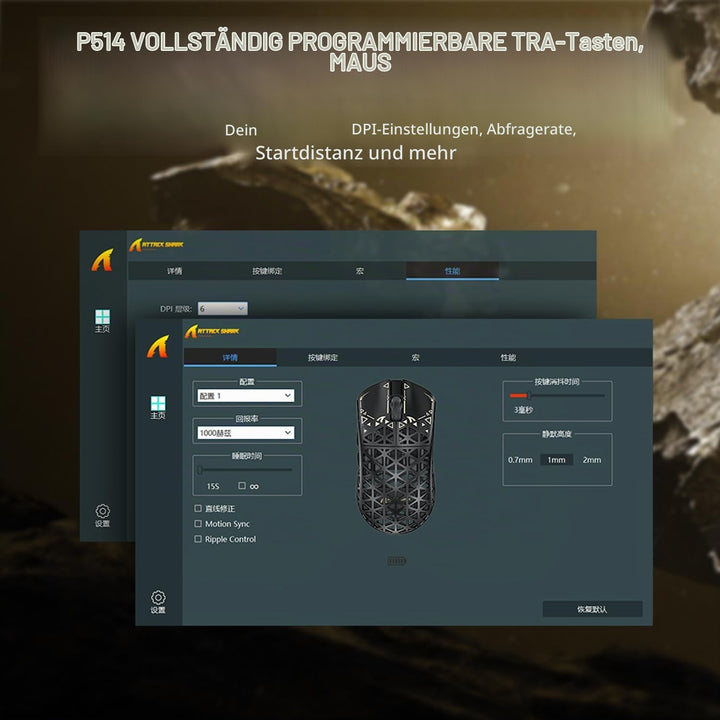Switch to the 按键绑定 tab in the back window
This screenshot has height=720, width=720.
pyautogui.click(x=267, y=271)
